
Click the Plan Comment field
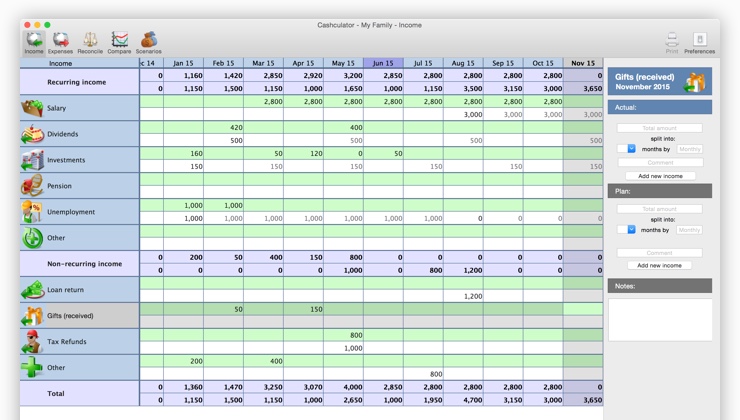(660, 253)
